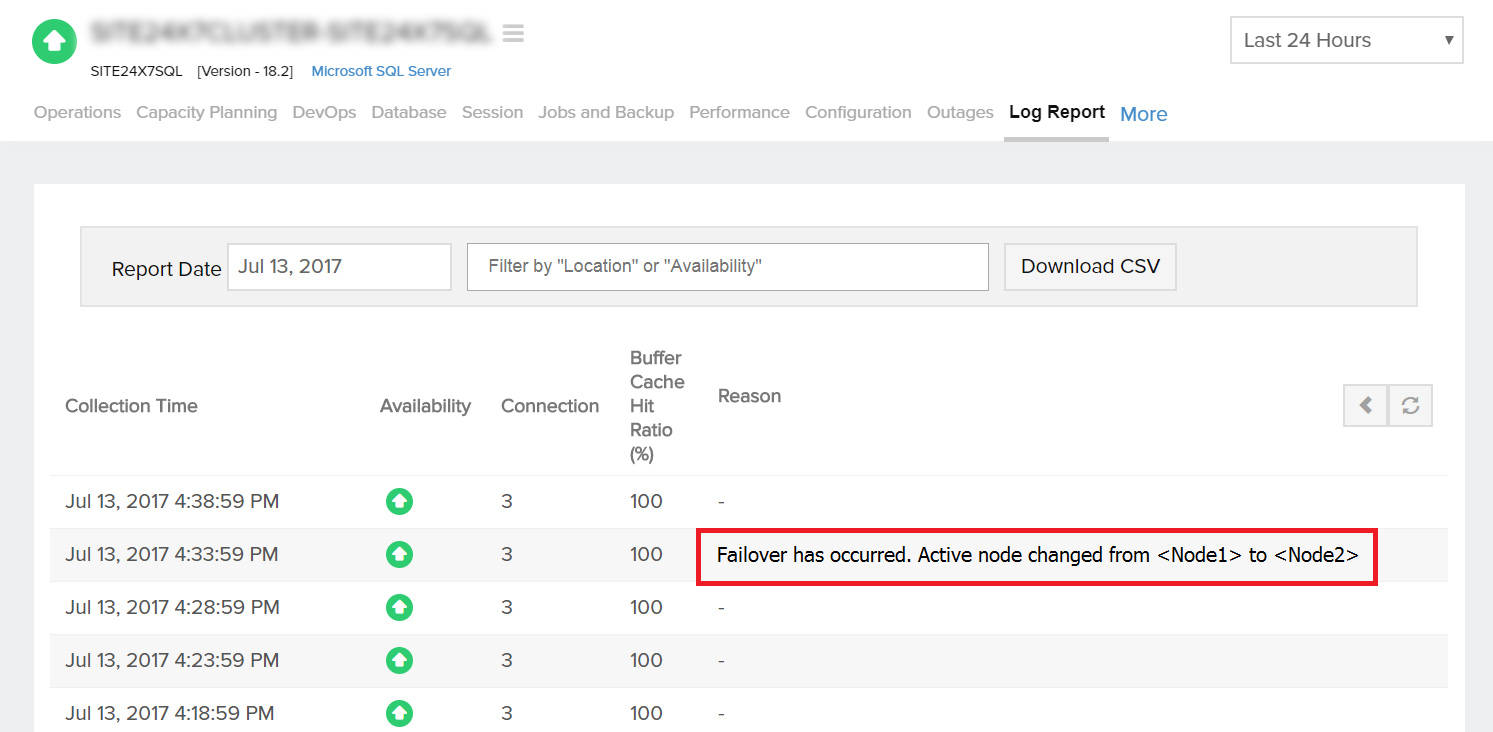1493x732 pixels.
Task: Select the Database tab
Action: pyautogui.click(x=408, y=112)
